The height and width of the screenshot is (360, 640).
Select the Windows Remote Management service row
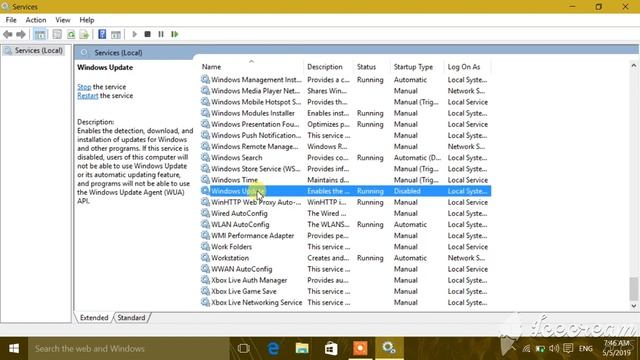pyautogui.click(x=346, y=147)
